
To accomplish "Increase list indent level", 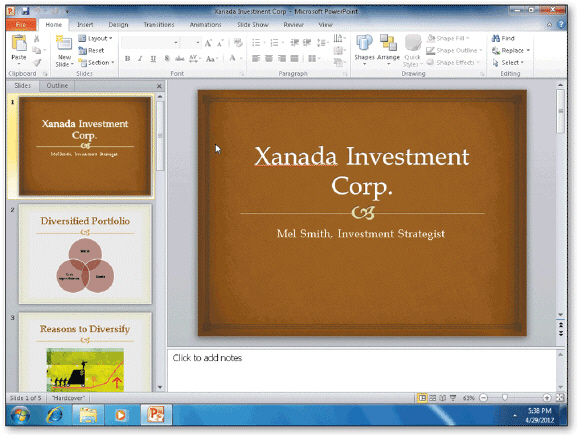I will (x=307, y=43).
